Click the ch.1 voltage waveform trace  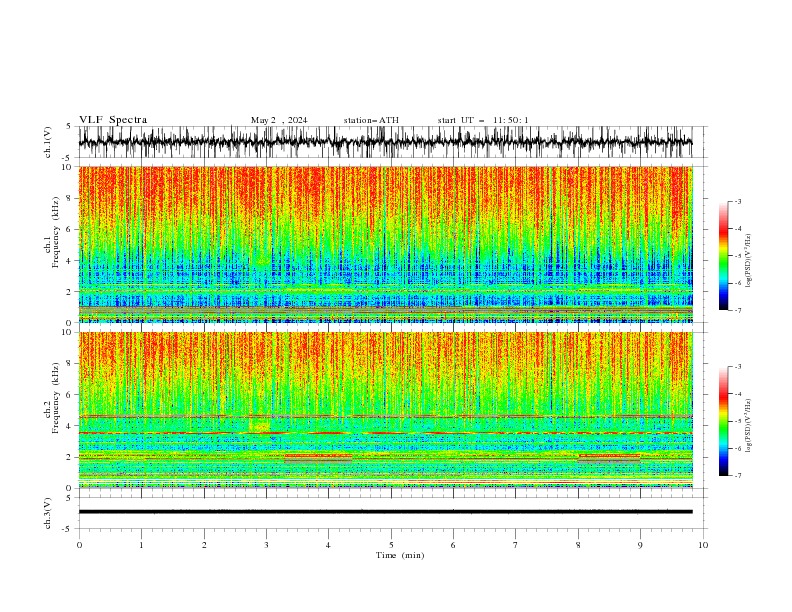pyautogui.click(x=385, y=142)
